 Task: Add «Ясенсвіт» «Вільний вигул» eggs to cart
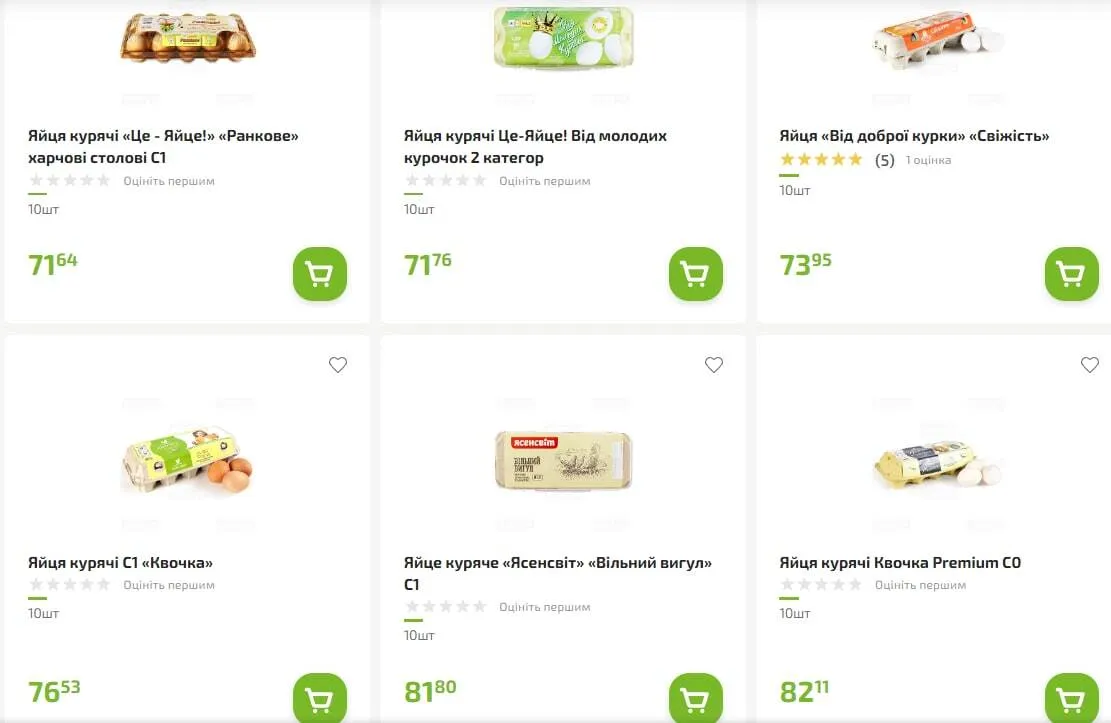[695, 698]
